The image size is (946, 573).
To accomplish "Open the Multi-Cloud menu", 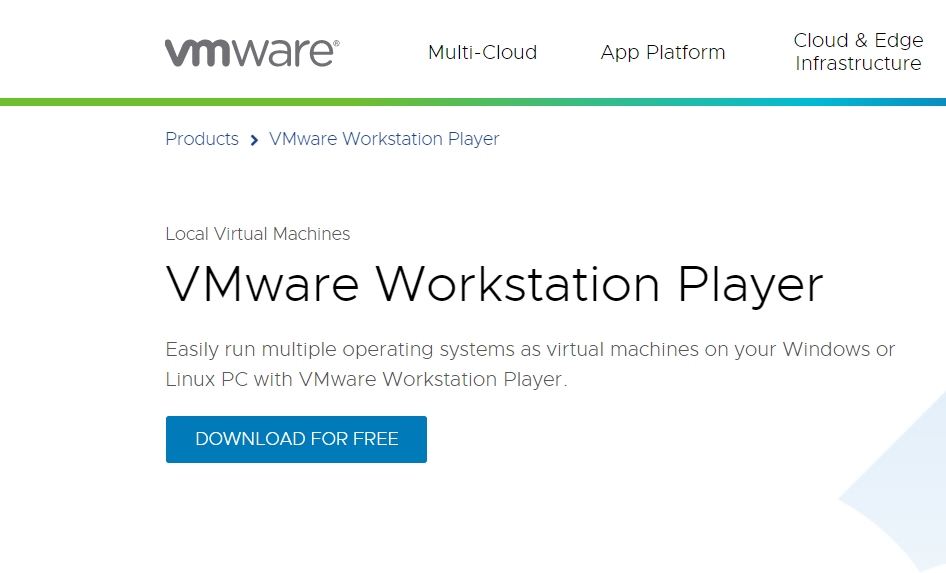I will pyautogui.click(x=482, y=52).
